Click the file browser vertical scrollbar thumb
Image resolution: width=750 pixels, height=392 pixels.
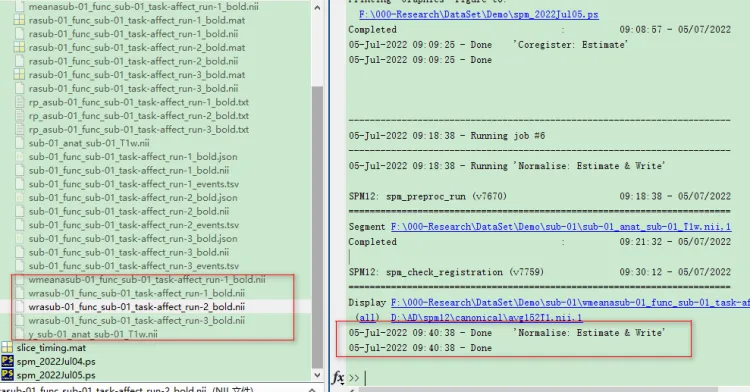[317, 227]
